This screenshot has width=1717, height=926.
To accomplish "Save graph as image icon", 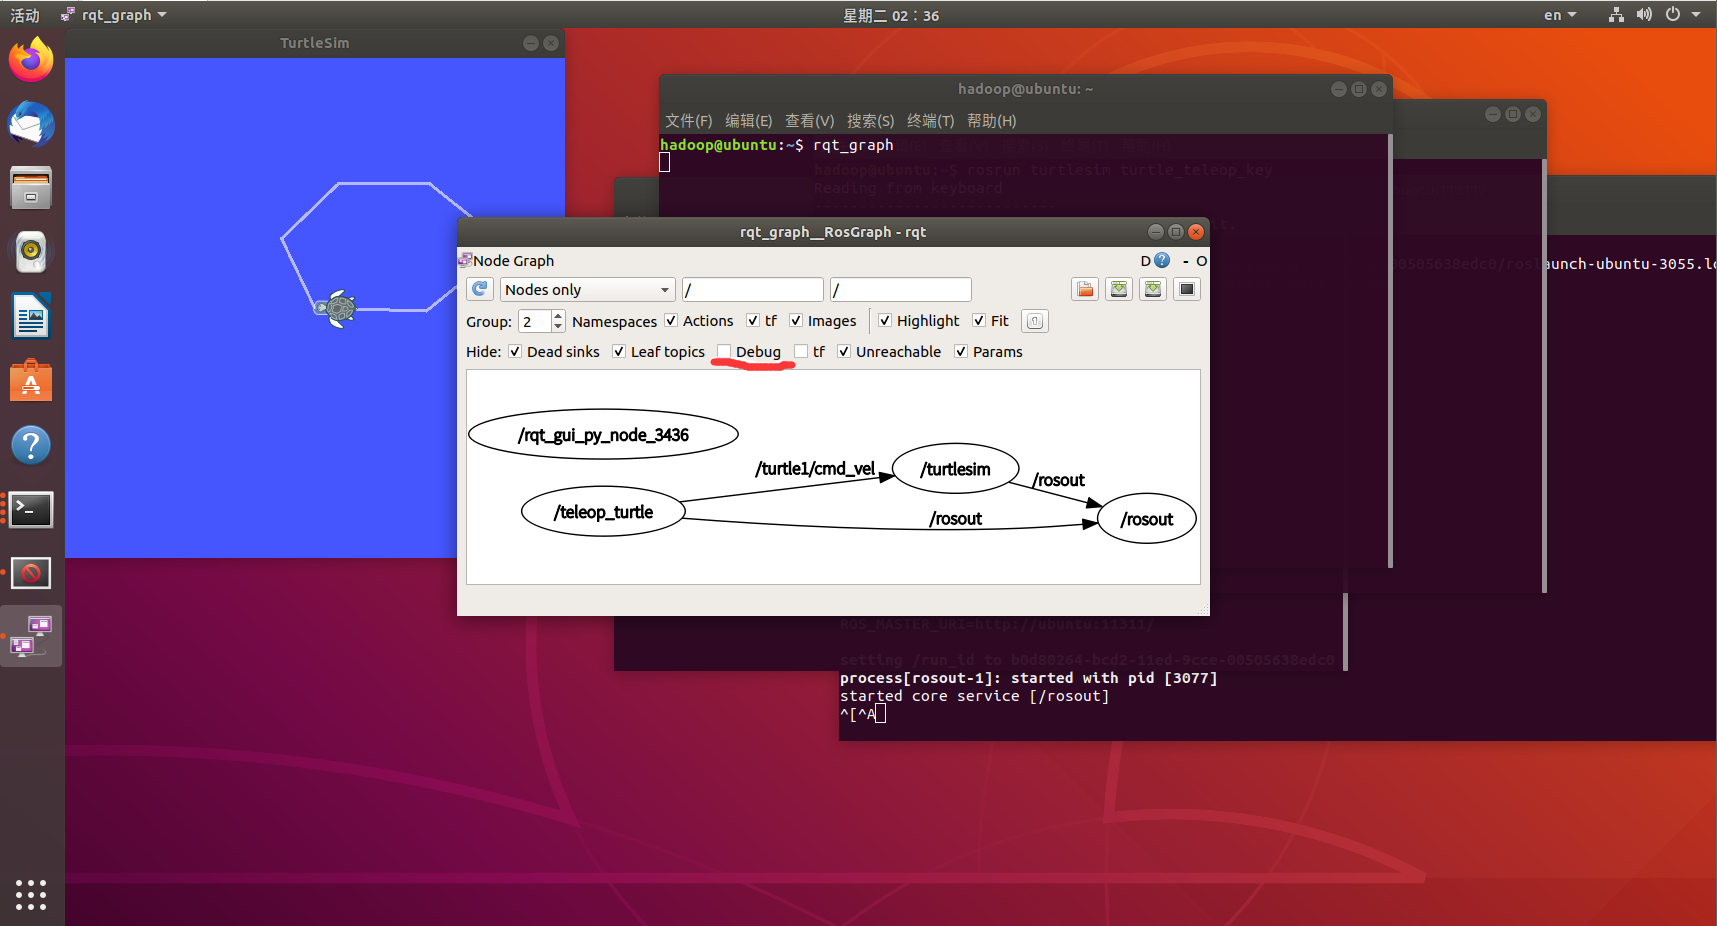I will point(1187,289).
